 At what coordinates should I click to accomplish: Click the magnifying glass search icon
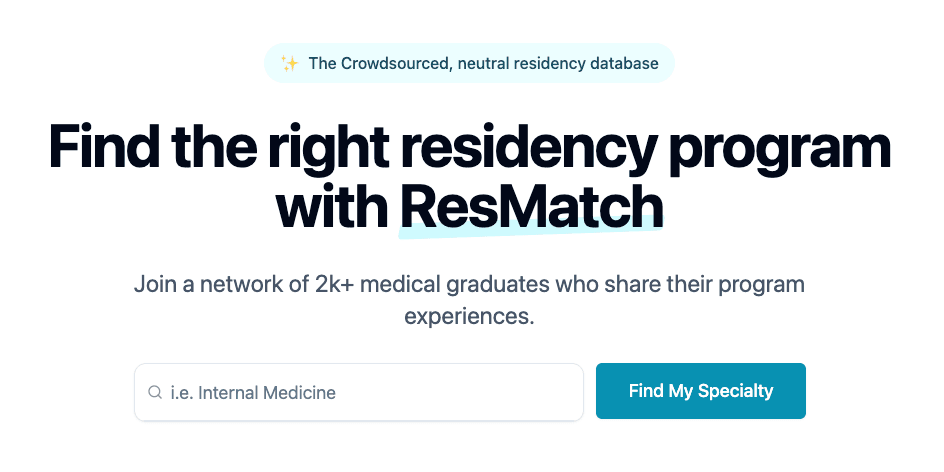155,392
